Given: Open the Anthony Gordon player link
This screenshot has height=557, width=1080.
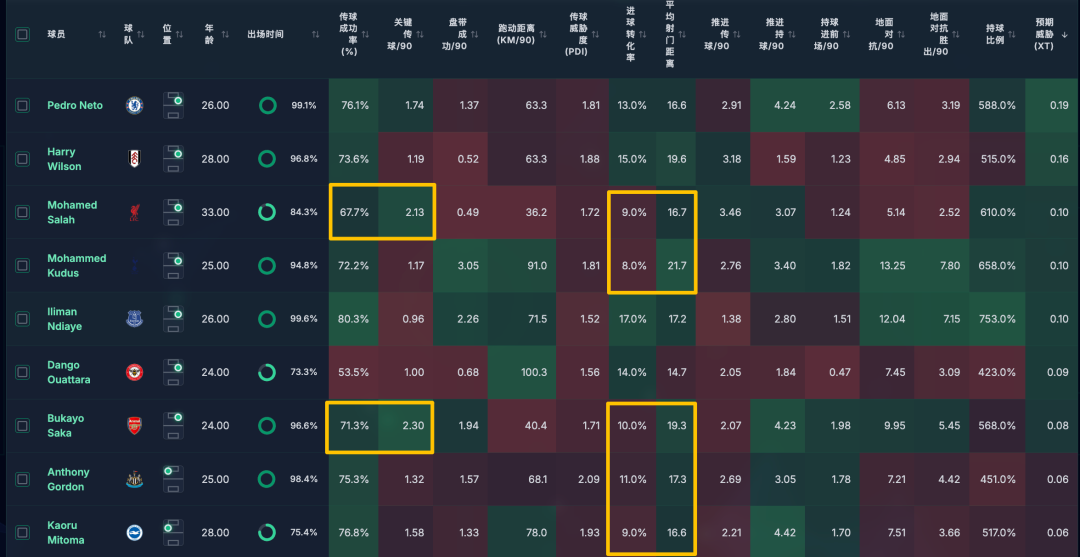Looking at the screenshot, I should point(68,479).
